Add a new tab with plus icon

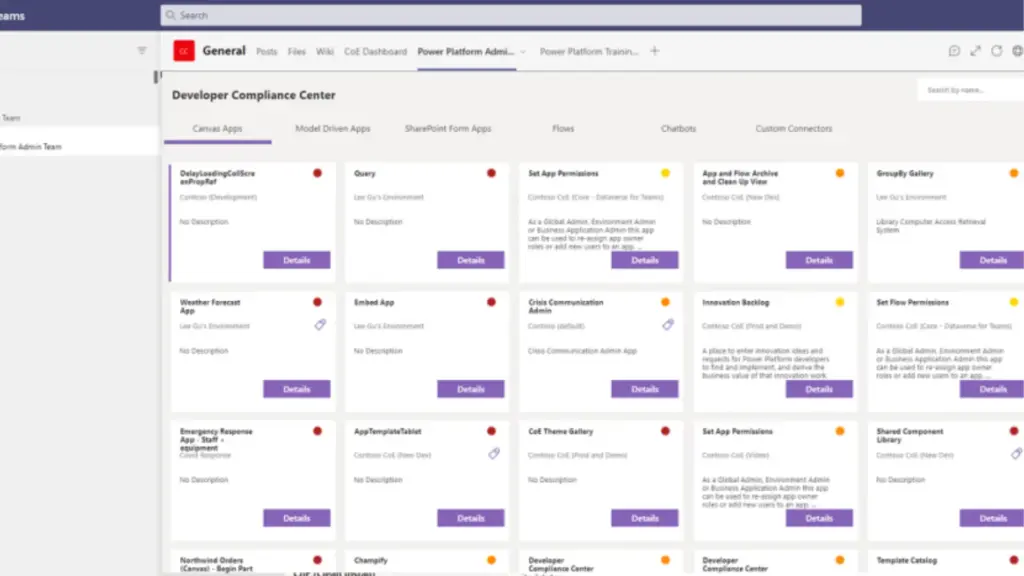pyautogui.click(x=655, y=51)
